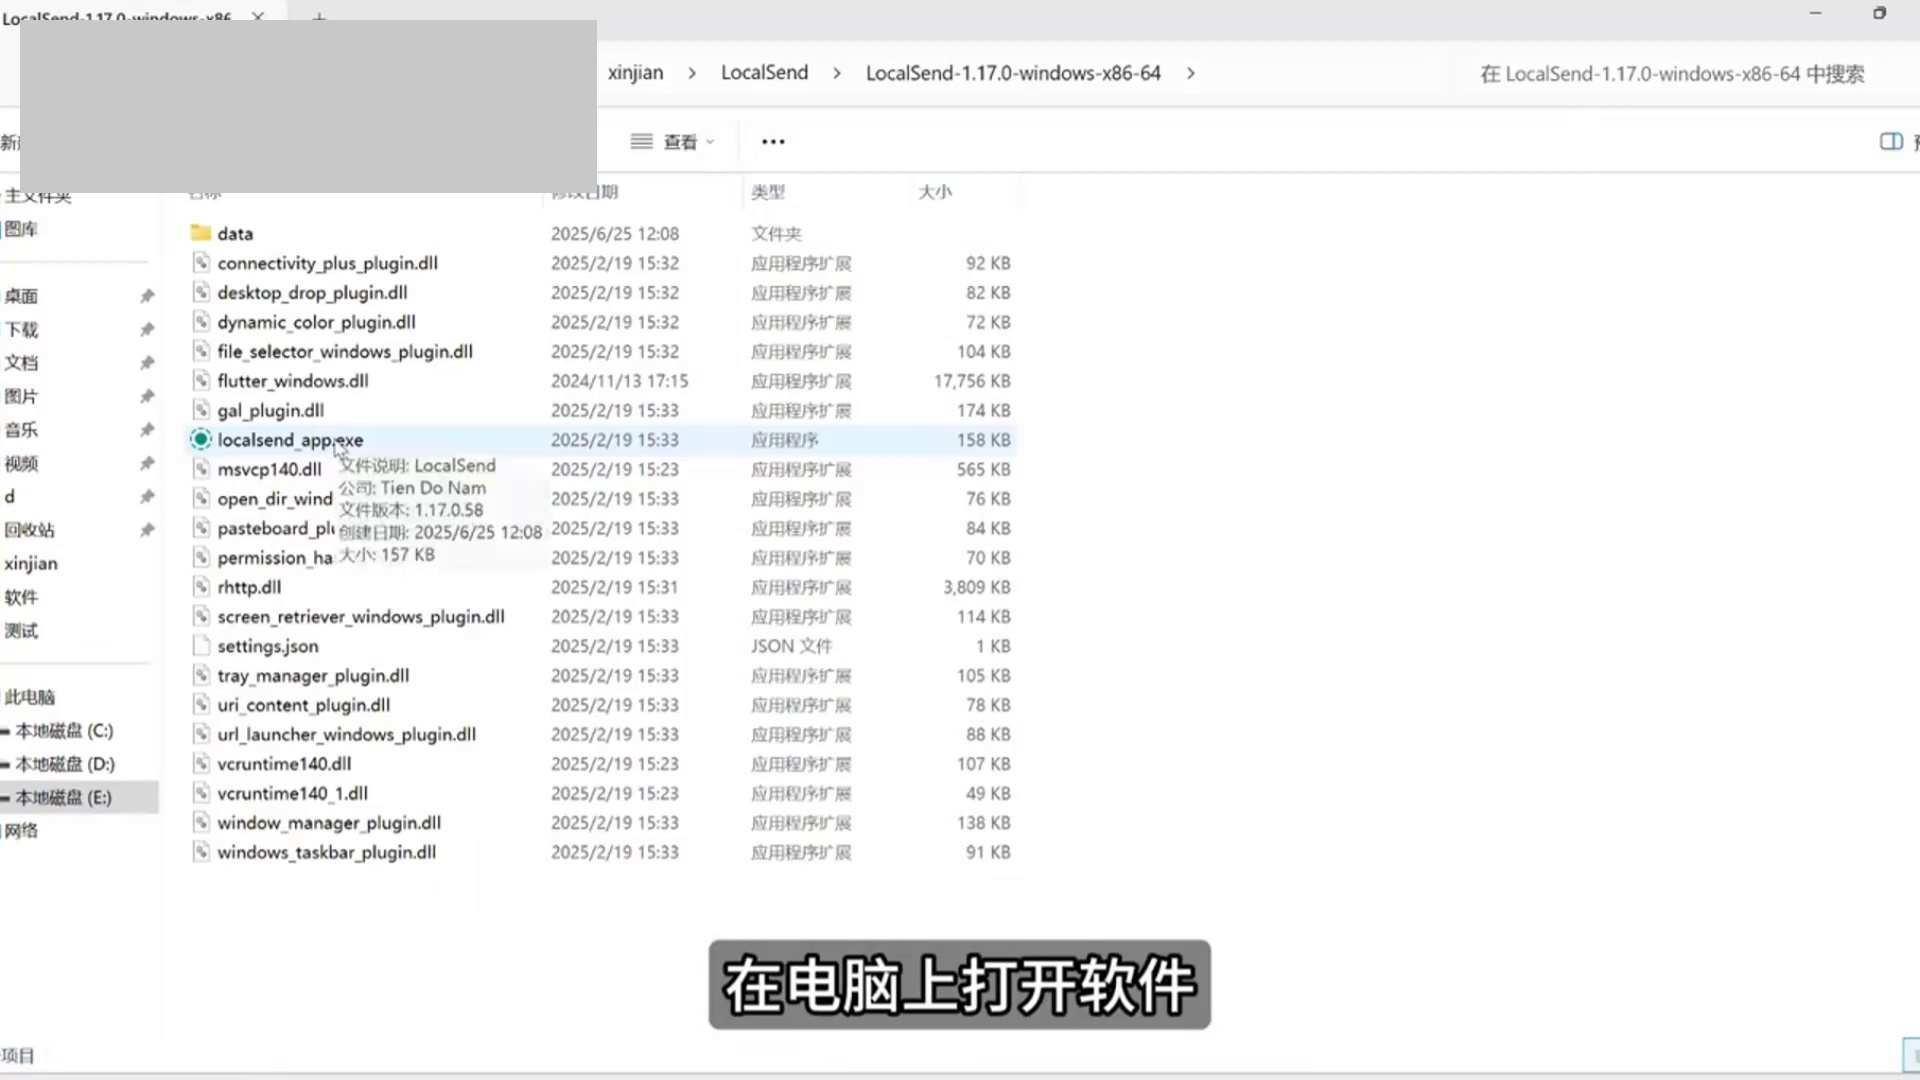Expand the chevron after LocalSend in breadcrumb
1920x1080 pixels.
point(837,73)
